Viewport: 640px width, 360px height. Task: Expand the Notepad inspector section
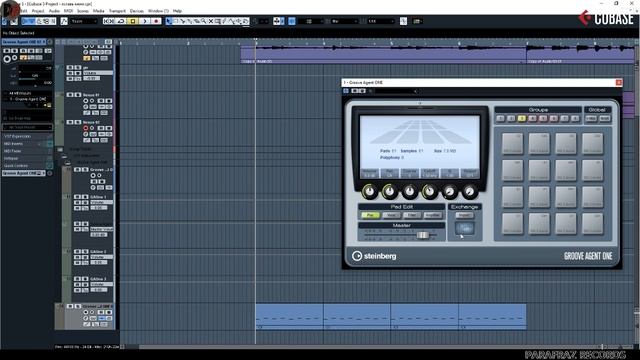pyautogui.click(x=27, y=158)
